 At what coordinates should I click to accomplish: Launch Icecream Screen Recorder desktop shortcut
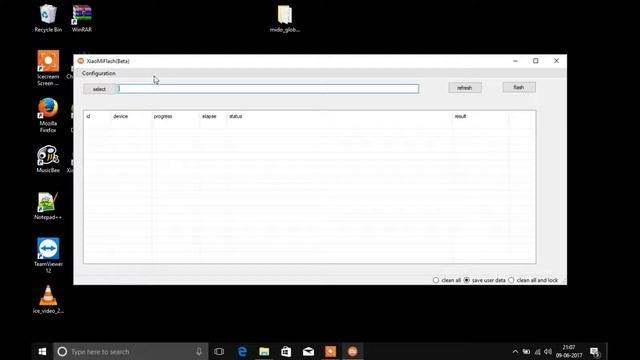[48, 68]
